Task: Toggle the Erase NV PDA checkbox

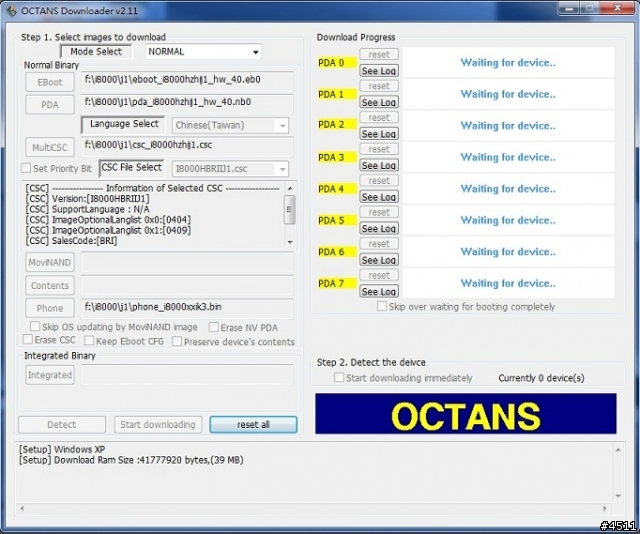Action: (x=213, y=327)
